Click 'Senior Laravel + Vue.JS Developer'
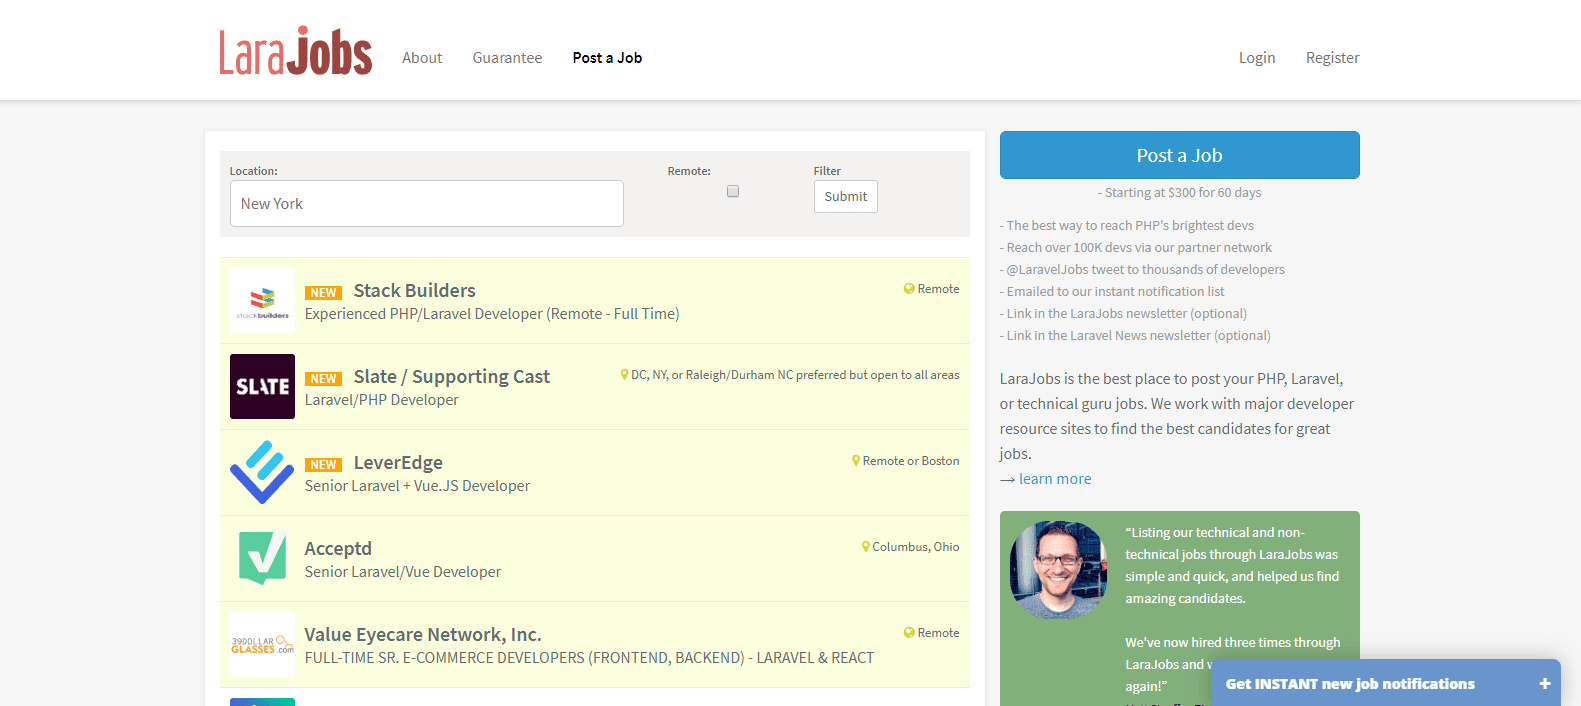The height and width of the screenshot is (706, 1581). click(x=417, y=486)
